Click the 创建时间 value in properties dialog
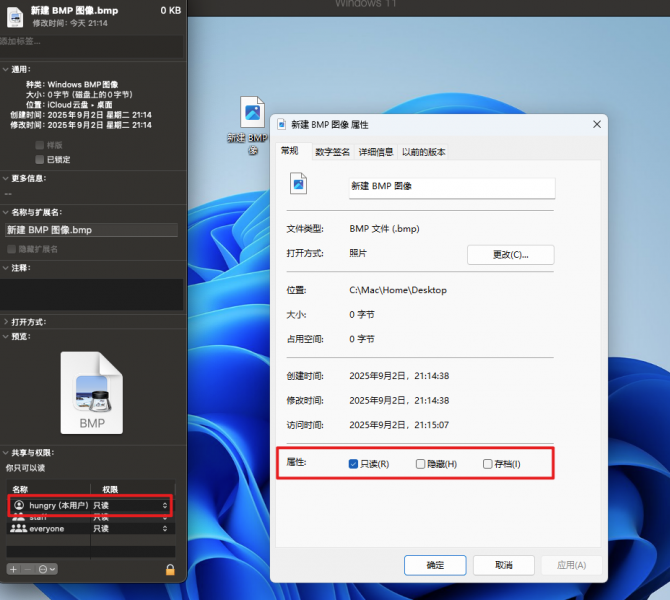The width and height of the screenshot is (670, 600). (x=399, y=376)
